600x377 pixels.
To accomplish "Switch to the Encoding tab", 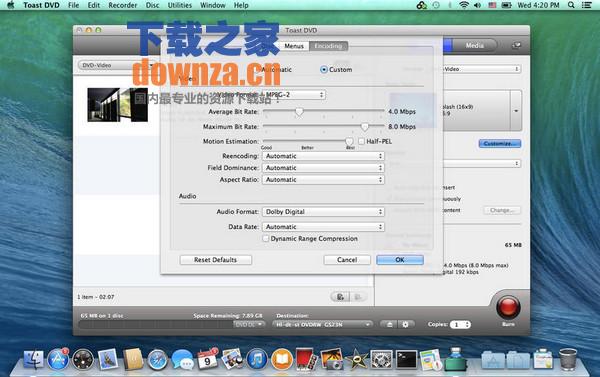I will point(328,46).
